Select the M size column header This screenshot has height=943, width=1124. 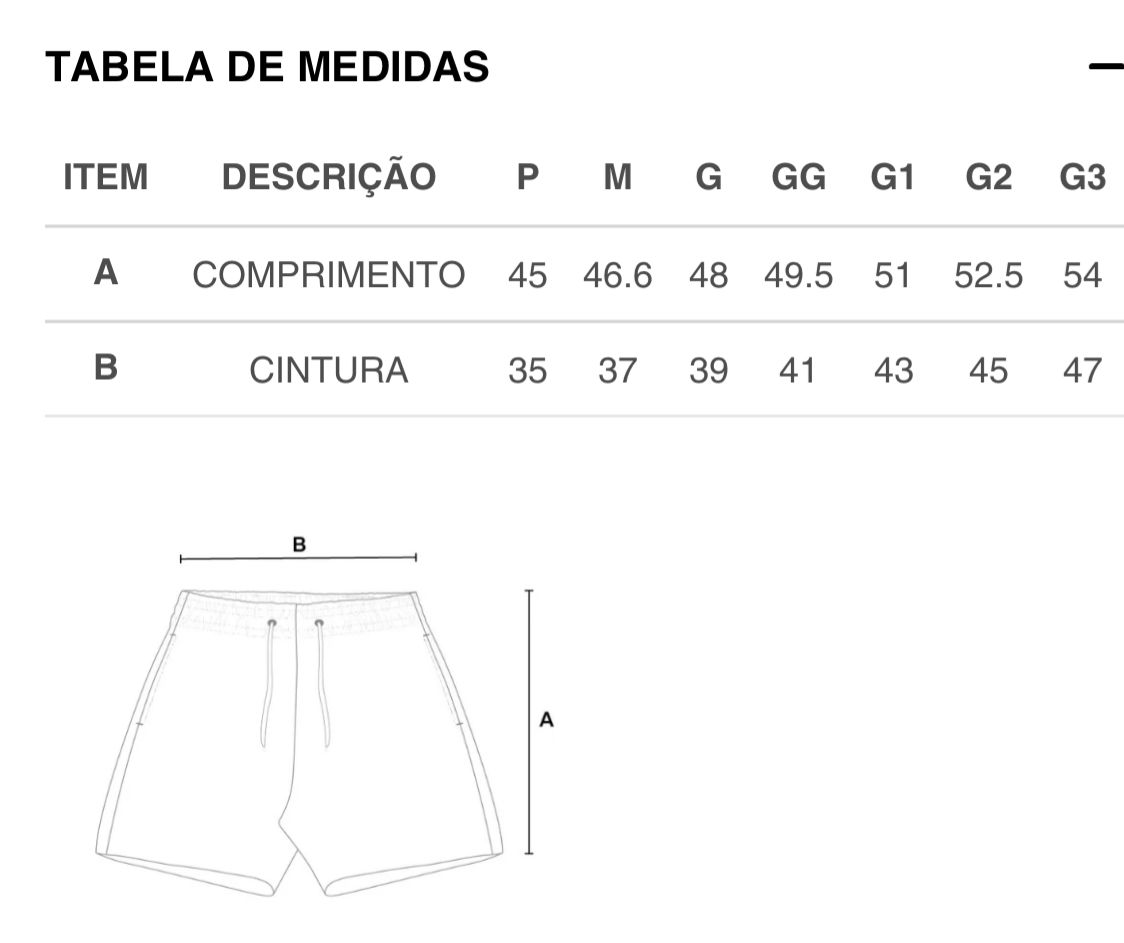[618, 177]
